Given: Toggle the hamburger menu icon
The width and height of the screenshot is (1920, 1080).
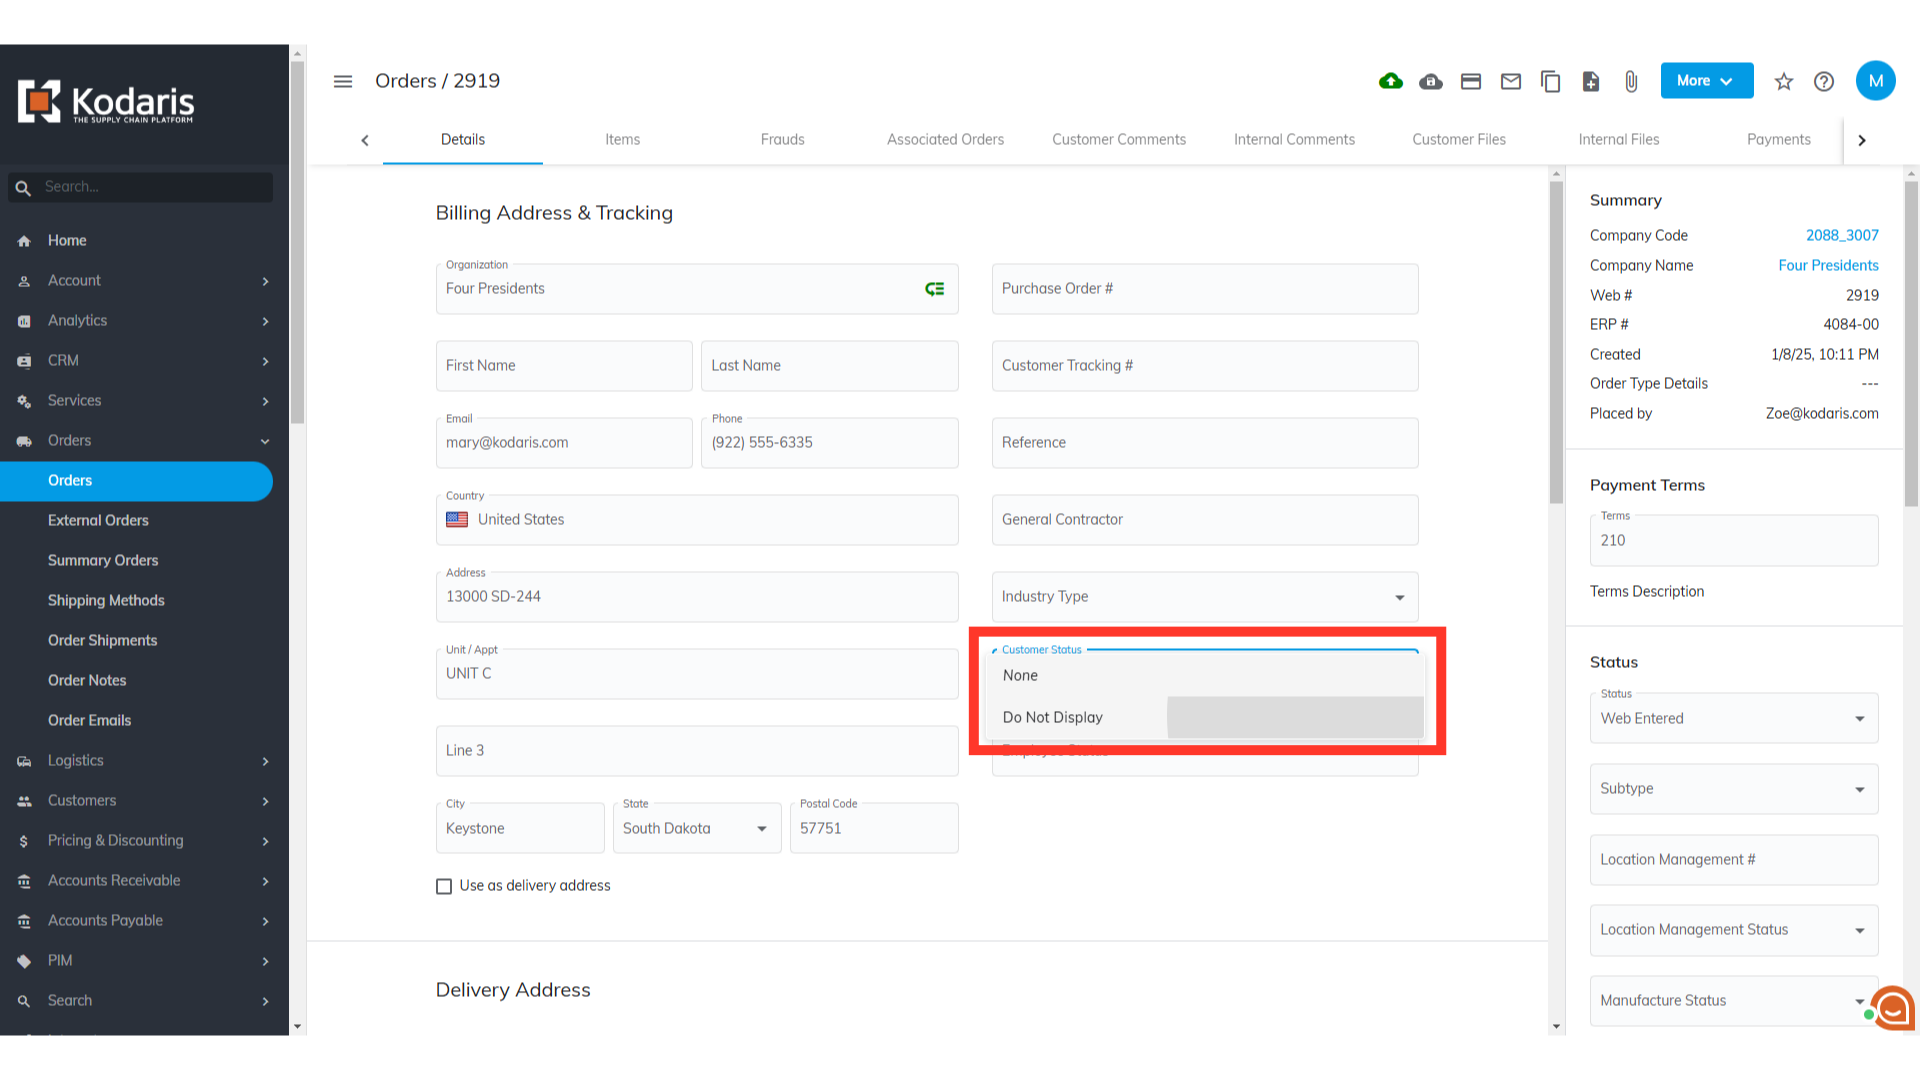Looking at the screenshot, I should click(x=343, y=81).
